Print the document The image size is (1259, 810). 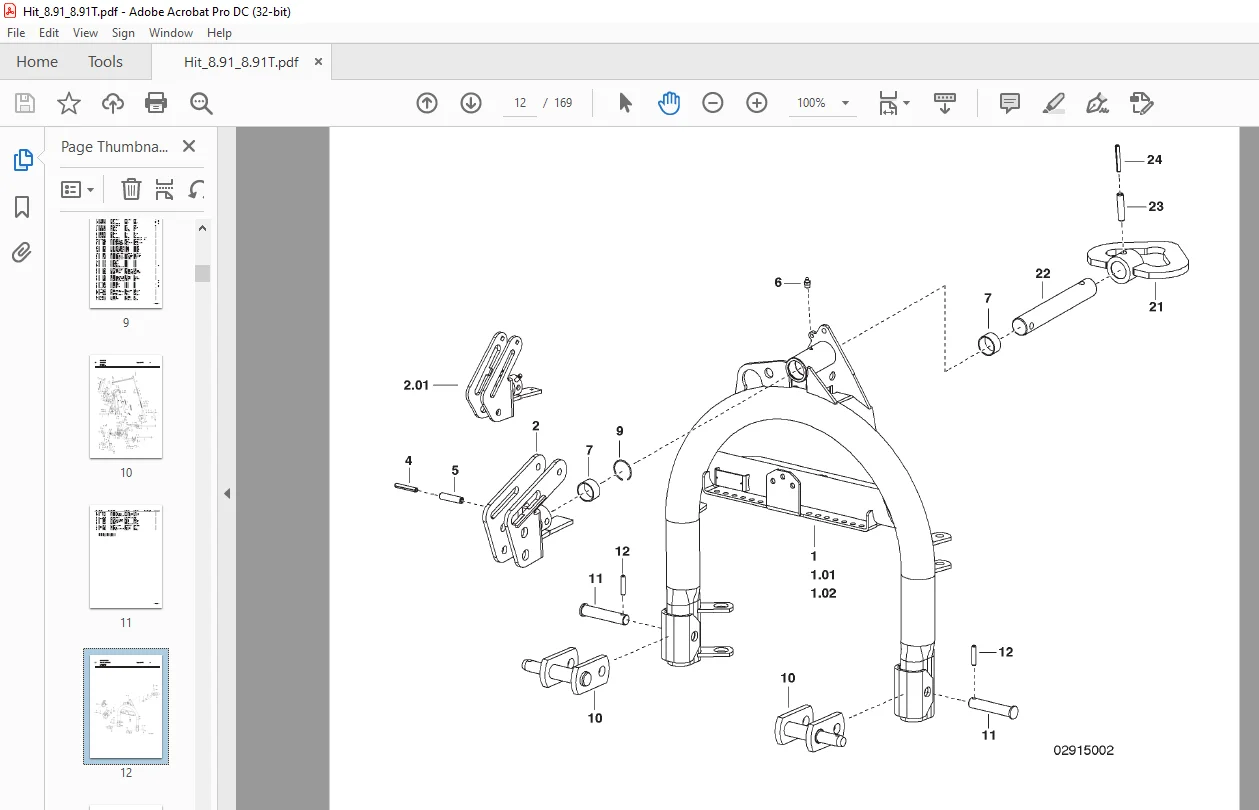tap(156, 103)
